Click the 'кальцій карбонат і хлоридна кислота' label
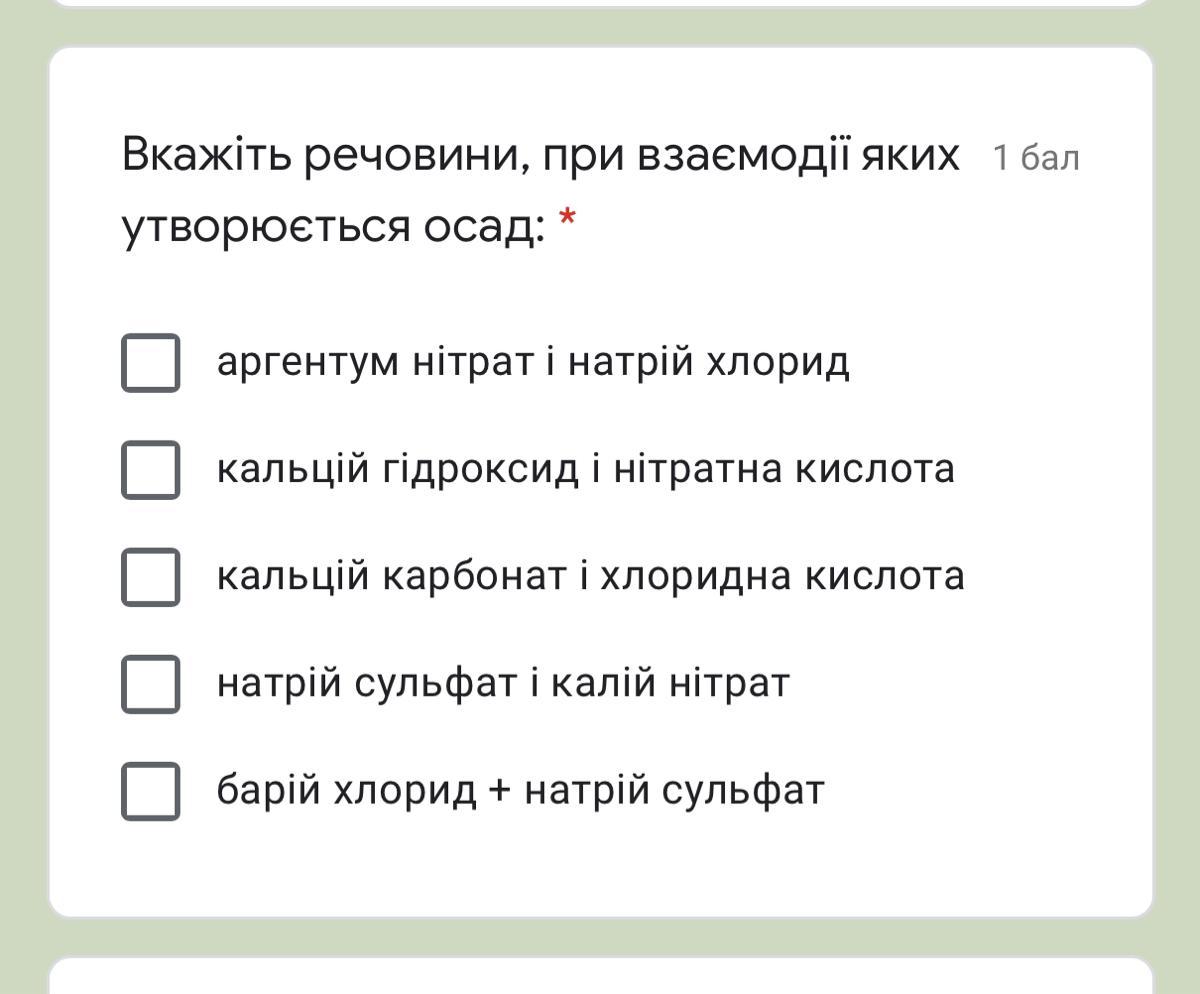 [x=590, y=576]
